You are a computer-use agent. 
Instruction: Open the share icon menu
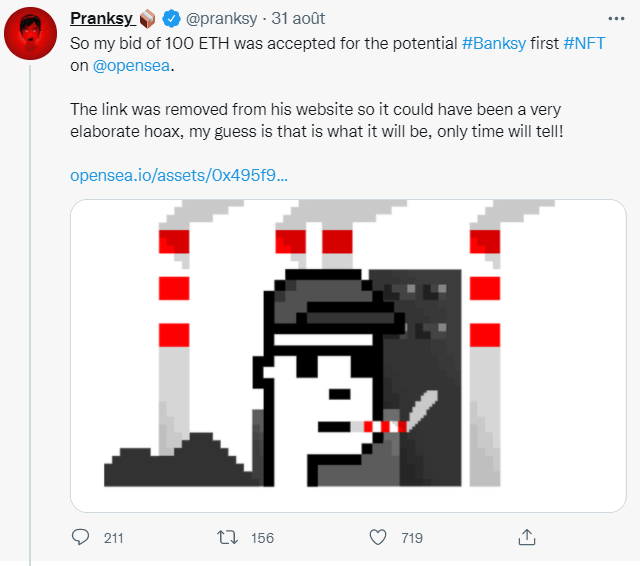point(526,538)
